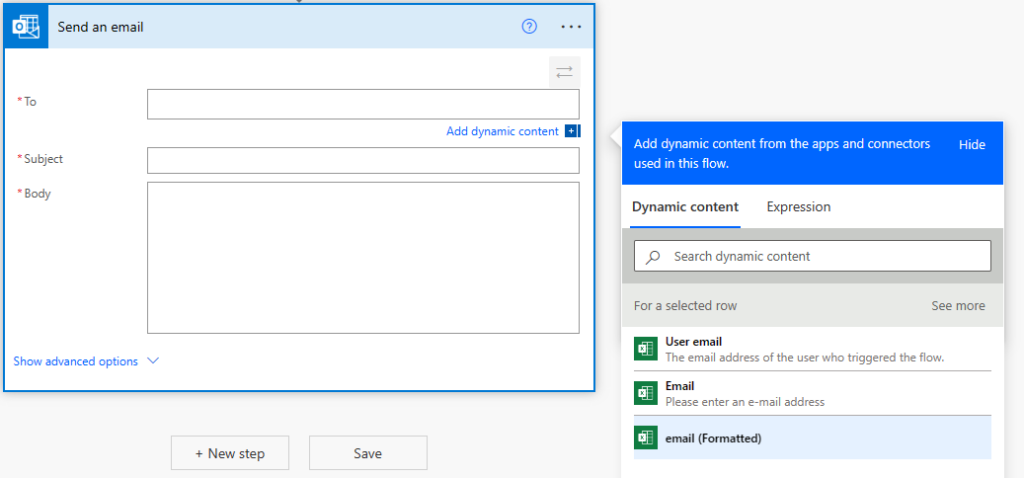The image size is (1024, 478).
Task: Click the Add dynamic content link
Action: click(x=502, y=131)
